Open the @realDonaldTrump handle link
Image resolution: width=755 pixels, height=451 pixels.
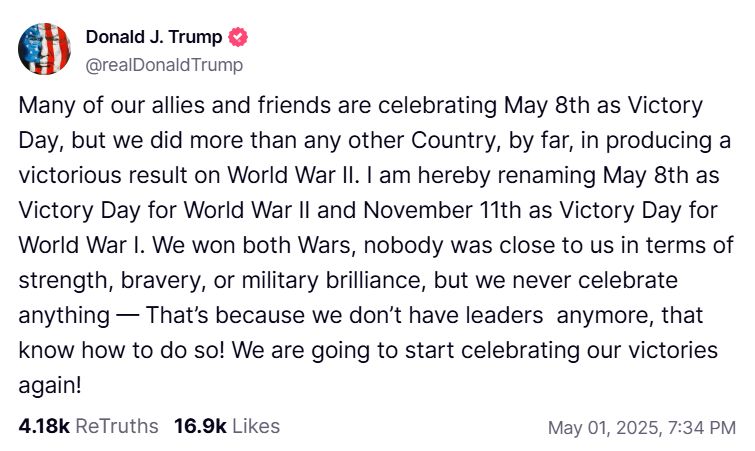click(164, 64)
